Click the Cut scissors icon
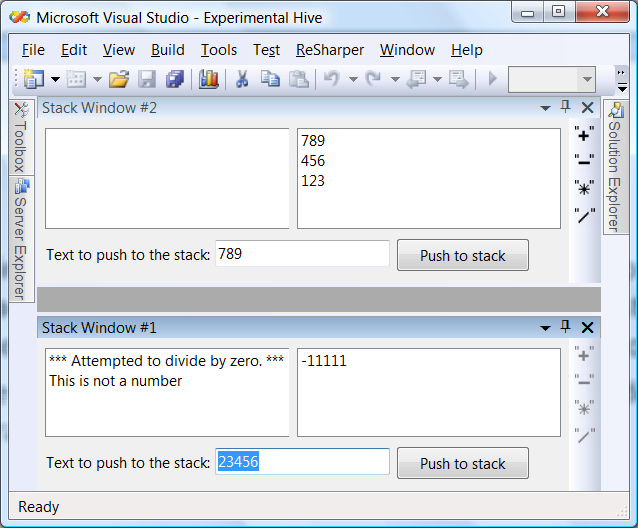The height and width of the screenshot is (528, 638). 242,79
